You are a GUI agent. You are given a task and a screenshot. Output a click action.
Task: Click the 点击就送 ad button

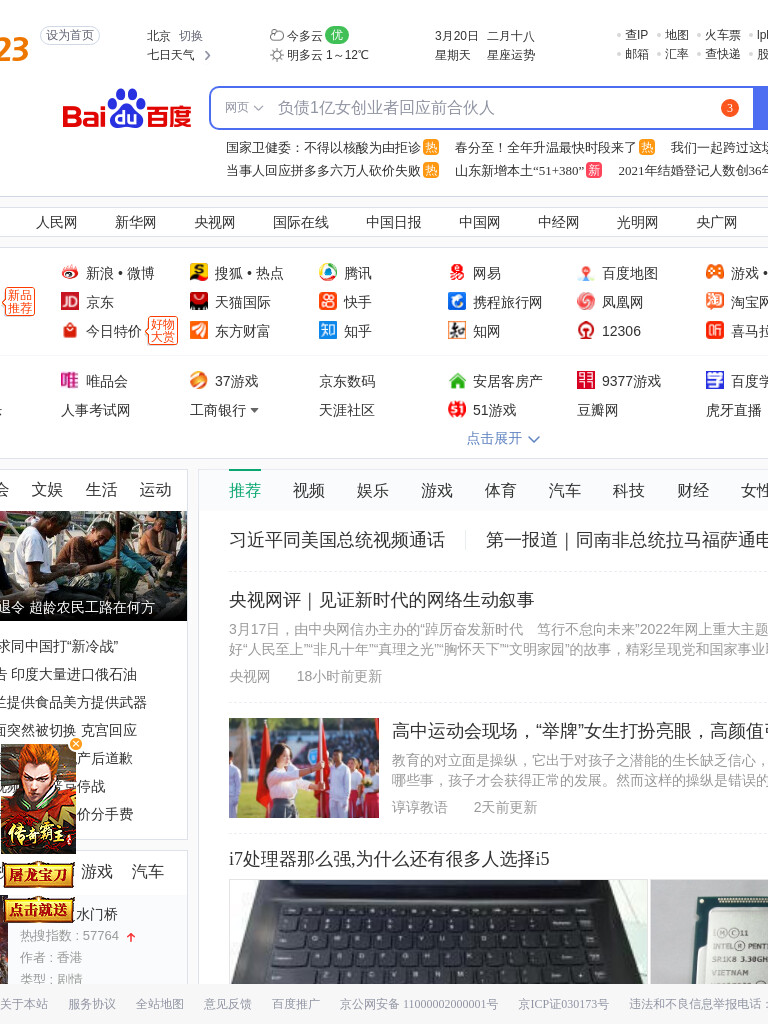tap(38, 910)
